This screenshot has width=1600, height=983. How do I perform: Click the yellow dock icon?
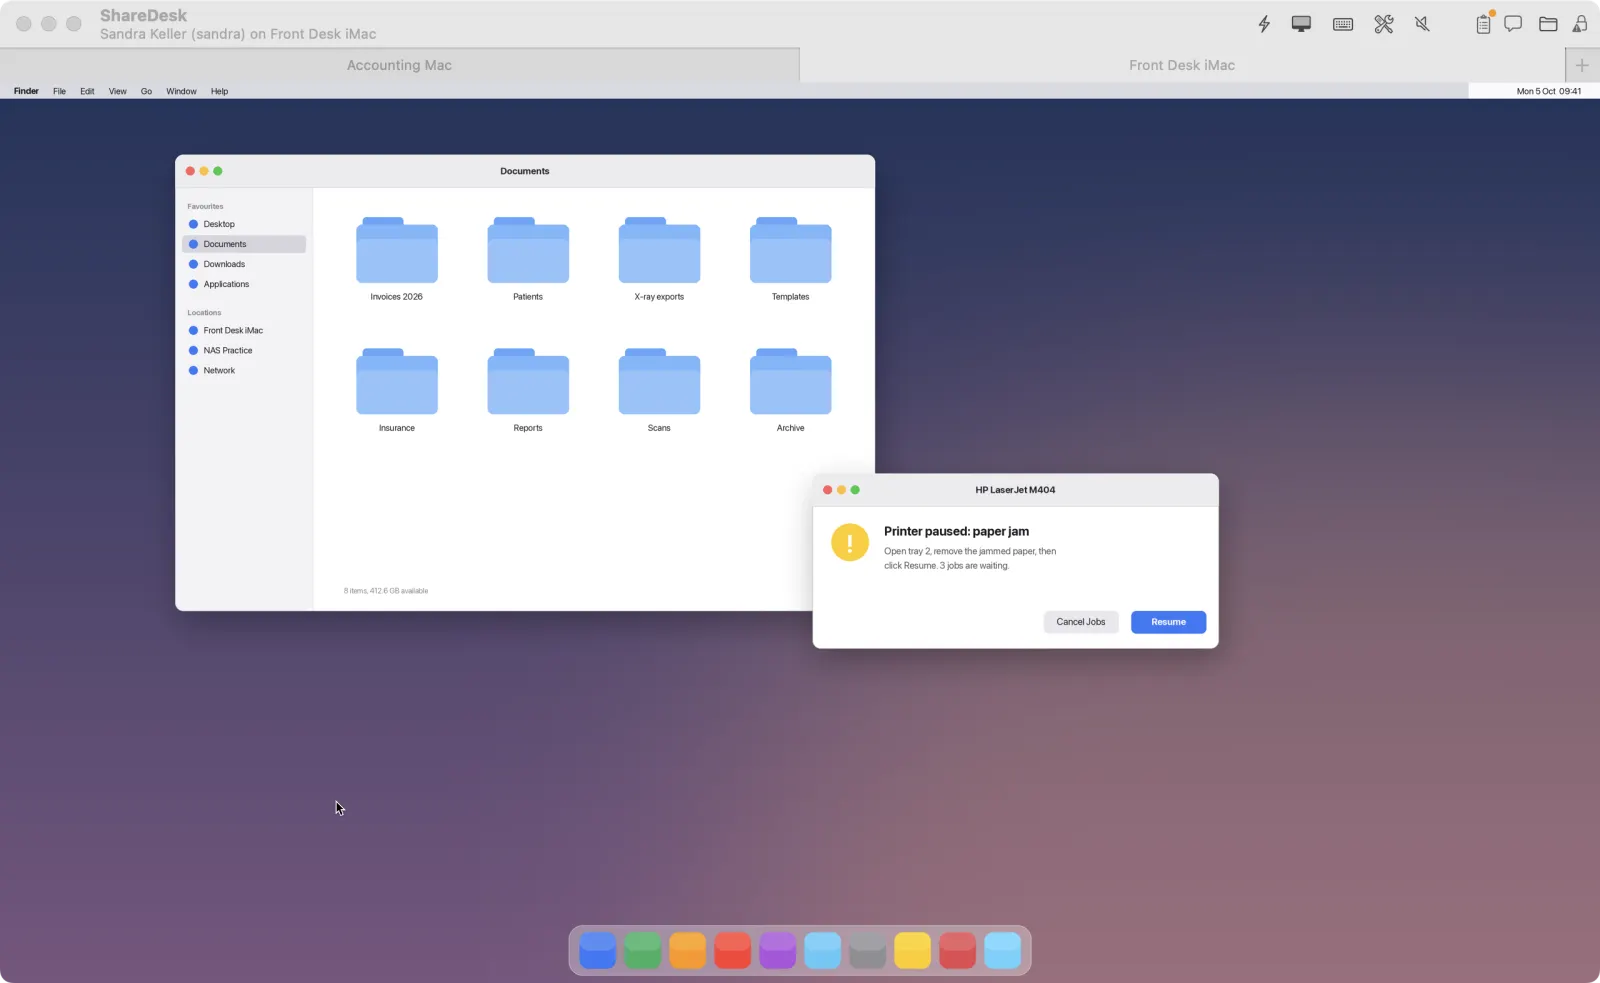coord(912,950)
